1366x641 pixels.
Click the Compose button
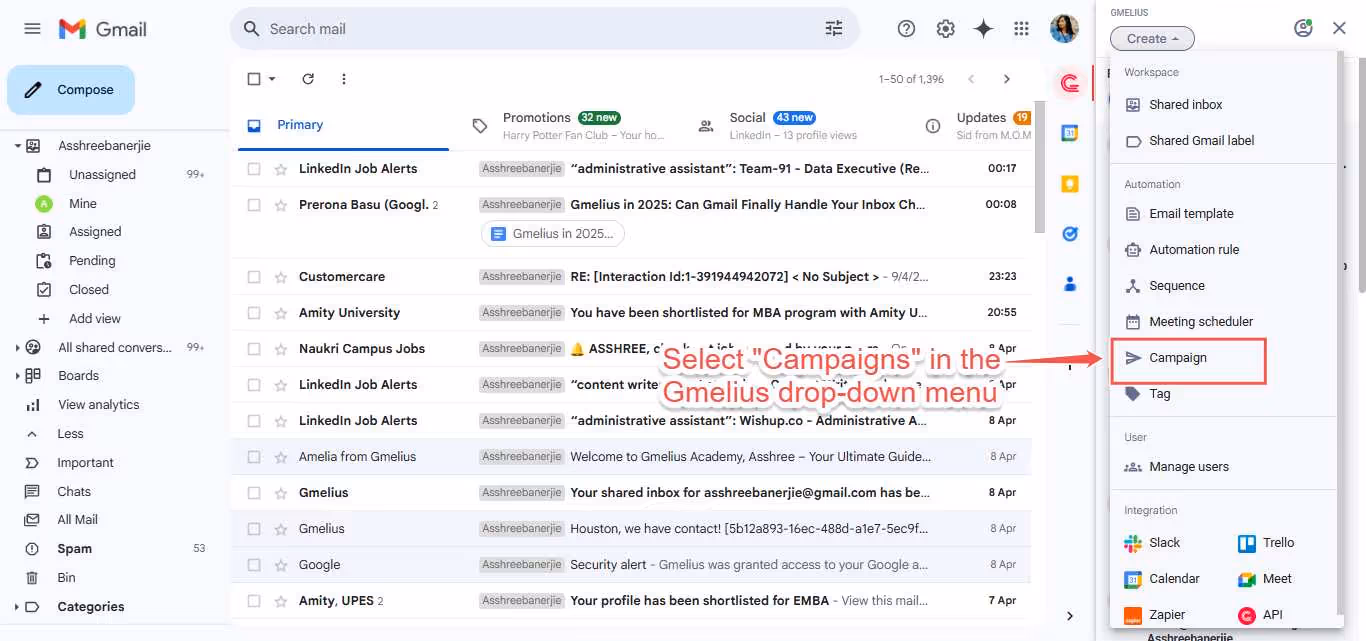pyautogui.click(x=70, y=89)
